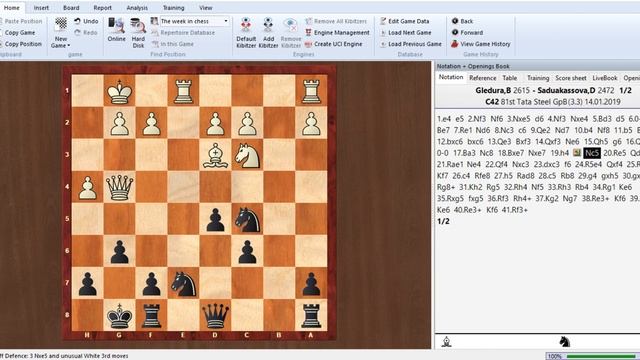
Task: Switch to the LiveBook tab
Action: point(604,78)
